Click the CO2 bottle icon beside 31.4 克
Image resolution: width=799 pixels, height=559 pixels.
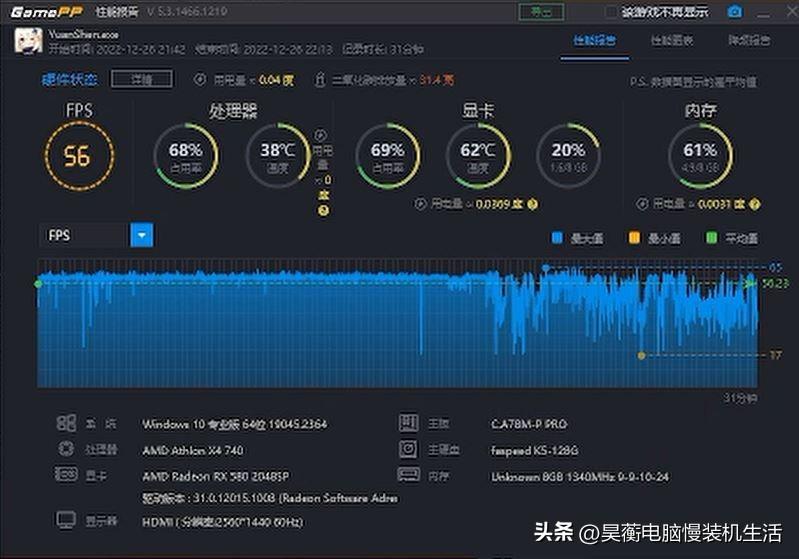[319, 79]
